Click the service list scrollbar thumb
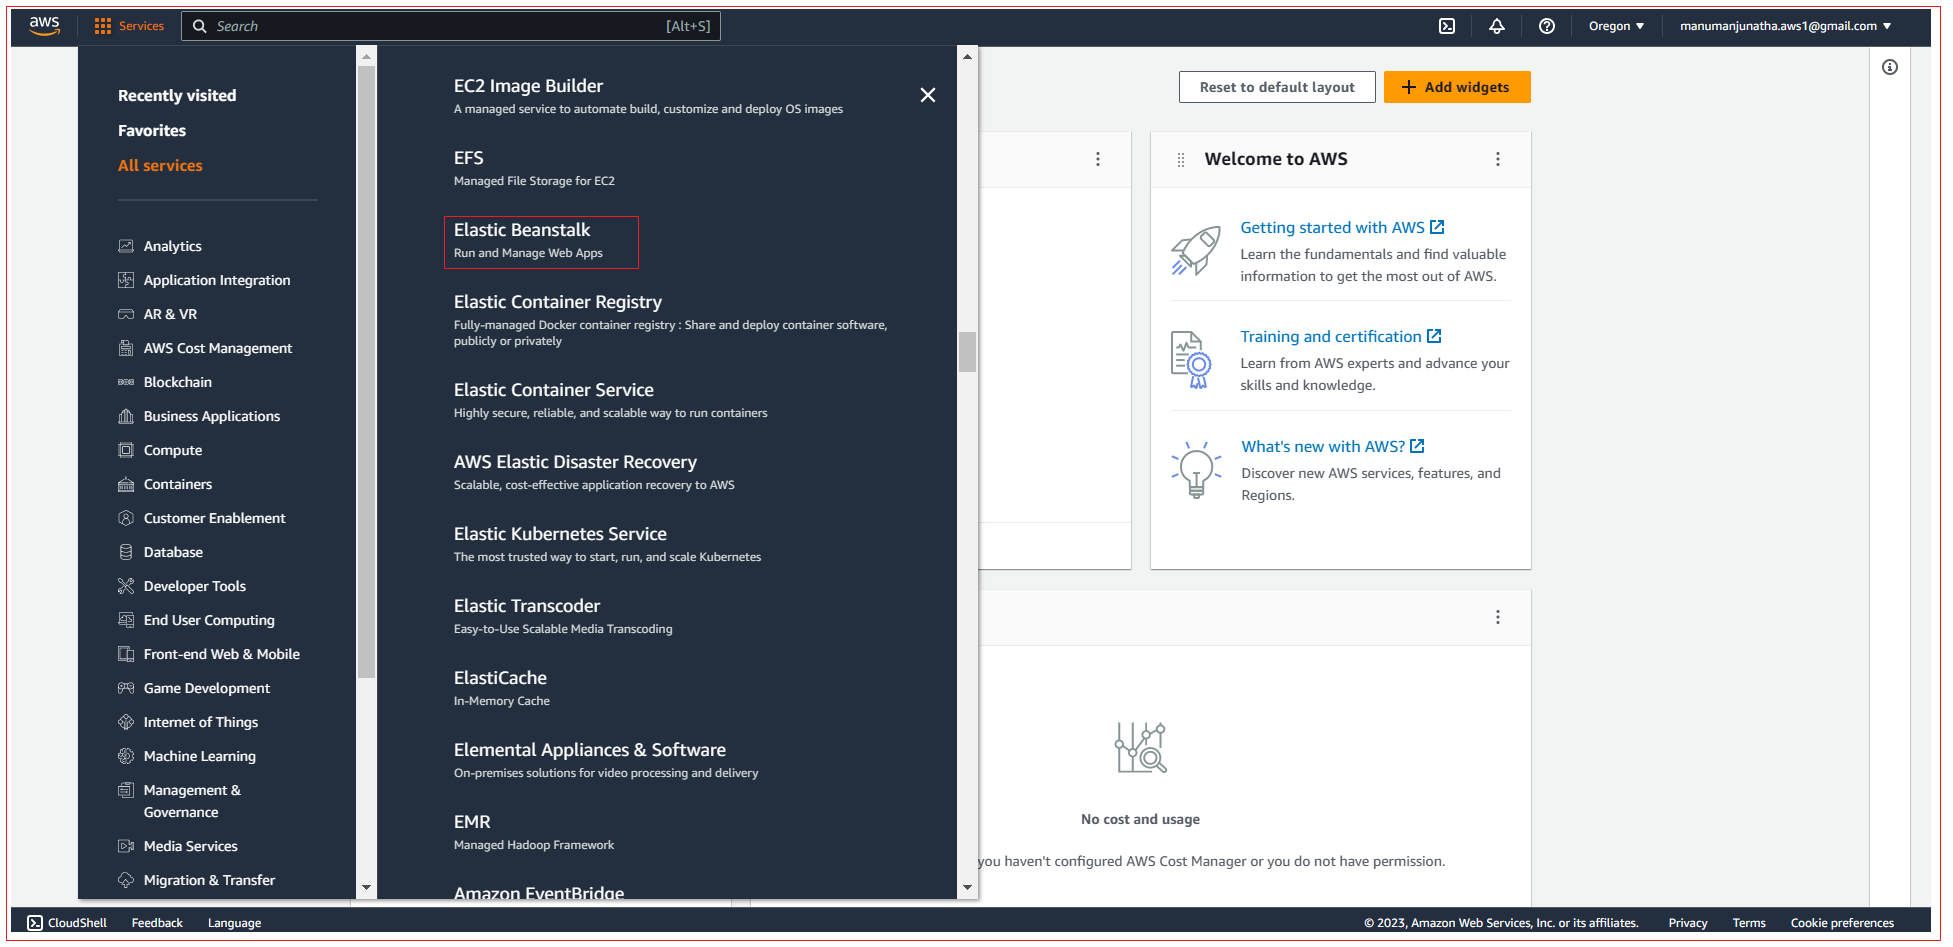 [x=967, y=352]
